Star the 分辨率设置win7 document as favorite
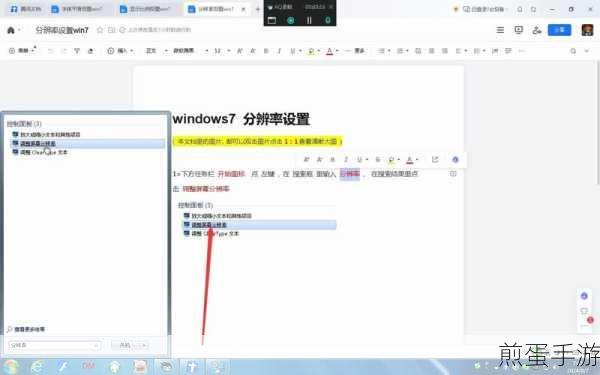Screen dimensions: 600x375 (x=100, y=30)
